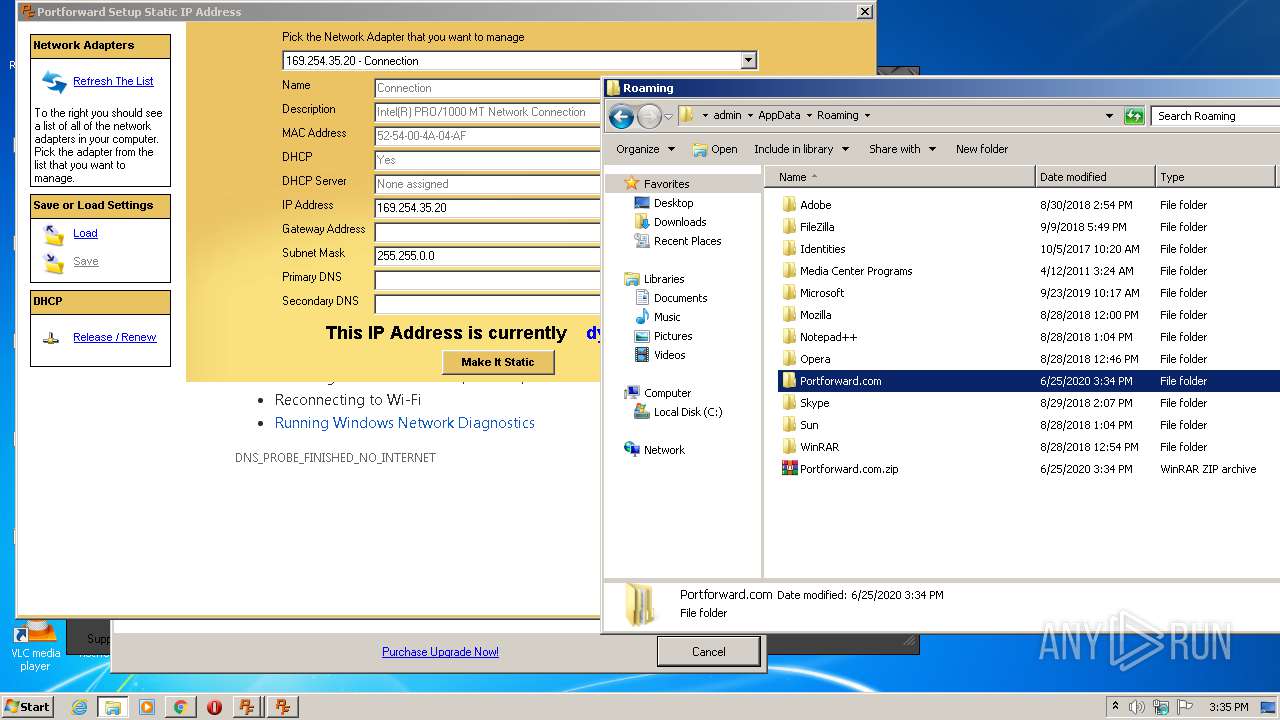Viewport: 1280px width, 720px height.
Task: Select the Adobe folder icon
Action: point(788,205)
